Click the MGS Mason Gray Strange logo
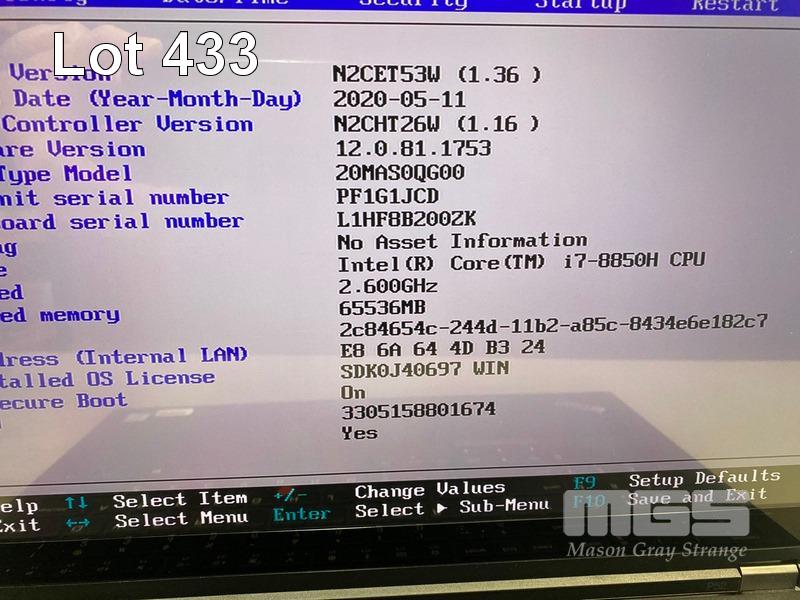This screenshot has height=600, width=800. 657,528
